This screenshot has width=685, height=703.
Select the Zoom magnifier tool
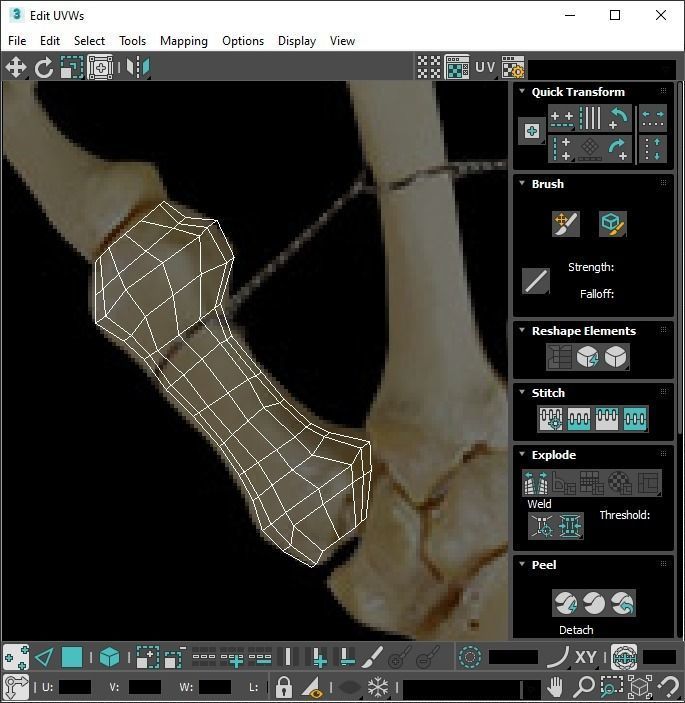[584, 687]
